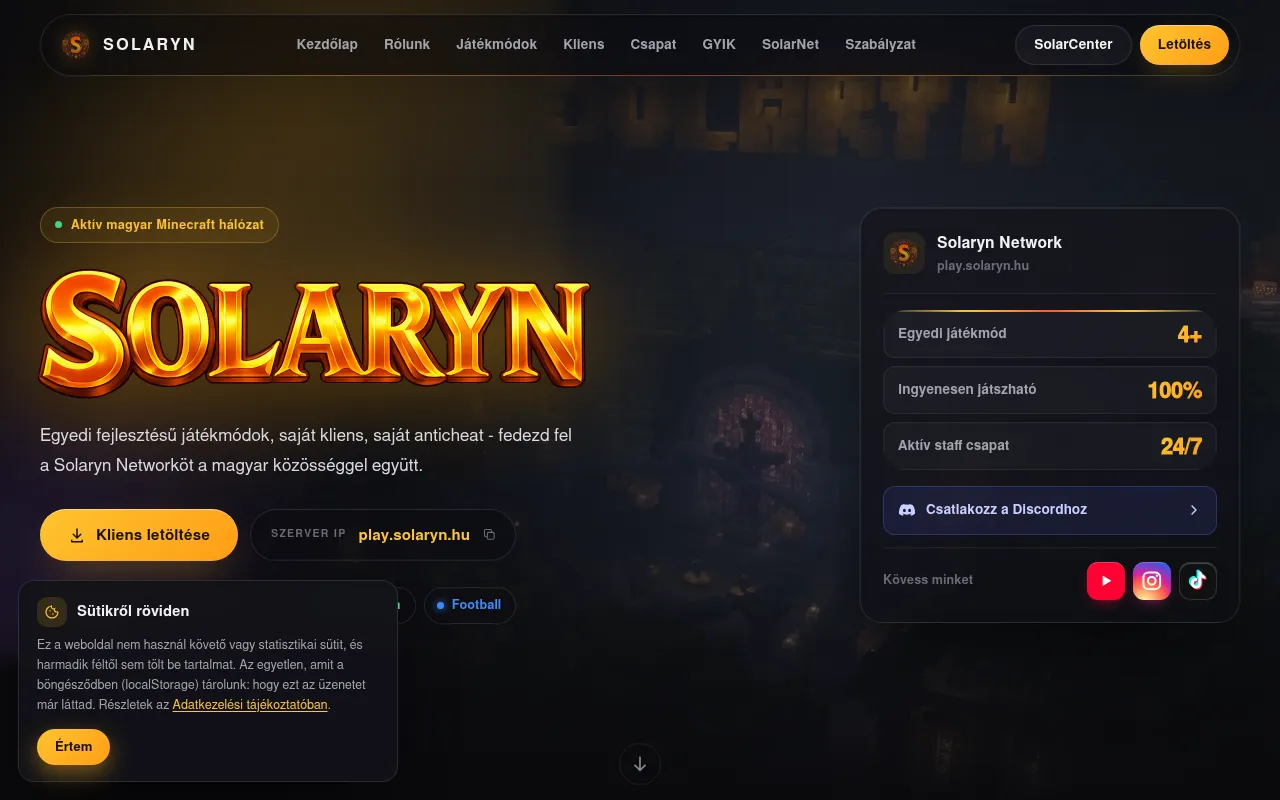Click the Aktív staff csapat stat row

point(1050,446)
